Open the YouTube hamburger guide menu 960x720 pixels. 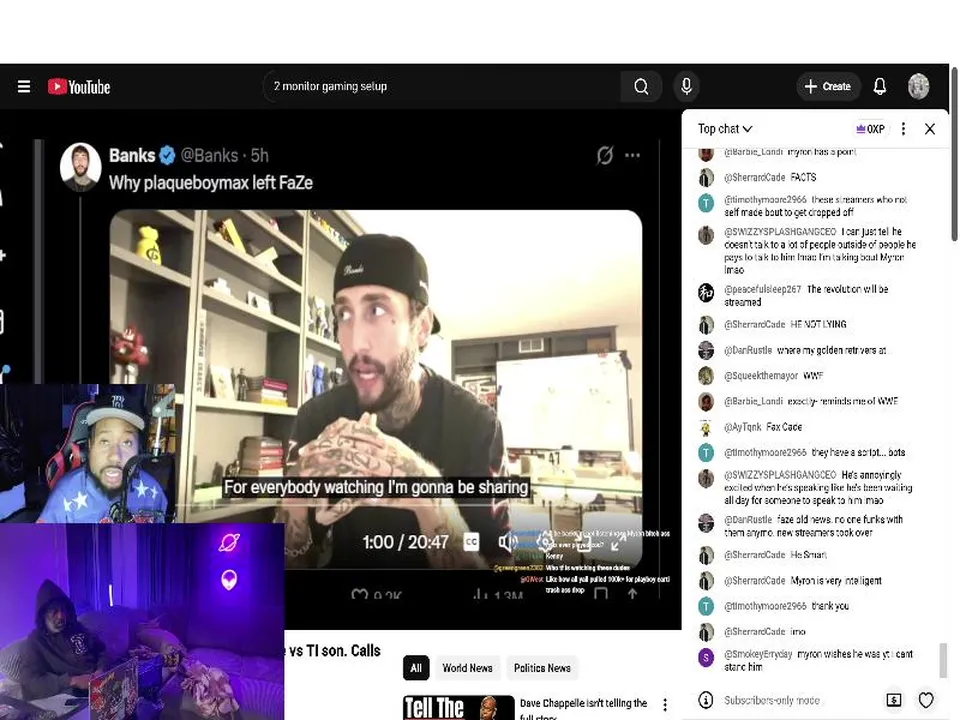pyautogui.click(x=24, y=86)
